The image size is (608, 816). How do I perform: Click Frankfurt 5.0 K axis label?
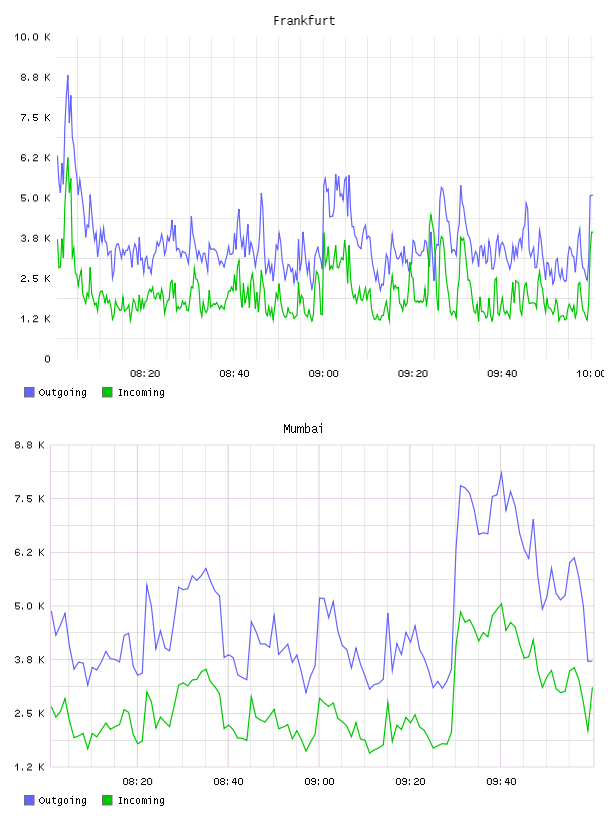click(35, 198)
